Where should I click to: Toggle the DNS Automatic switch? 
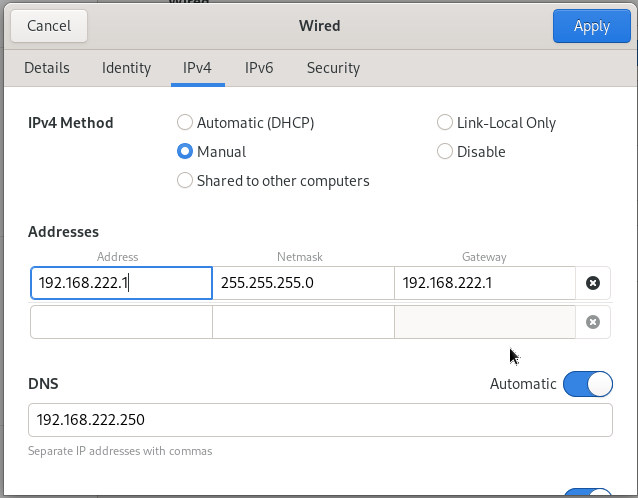(587, 384)
